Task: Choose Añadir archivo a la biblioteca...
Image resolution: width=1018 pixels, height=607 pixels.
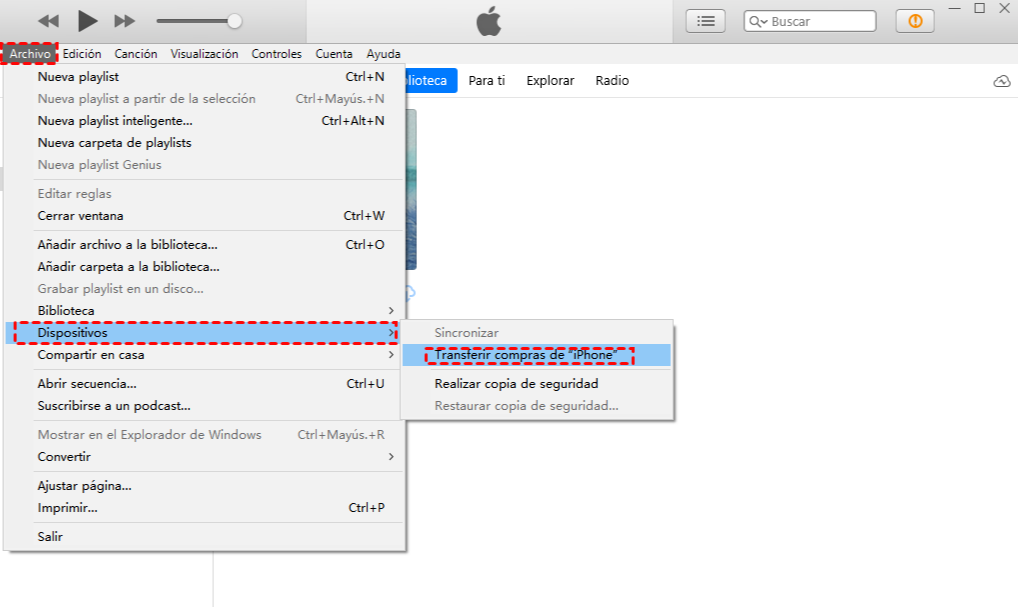Action: 205,245
